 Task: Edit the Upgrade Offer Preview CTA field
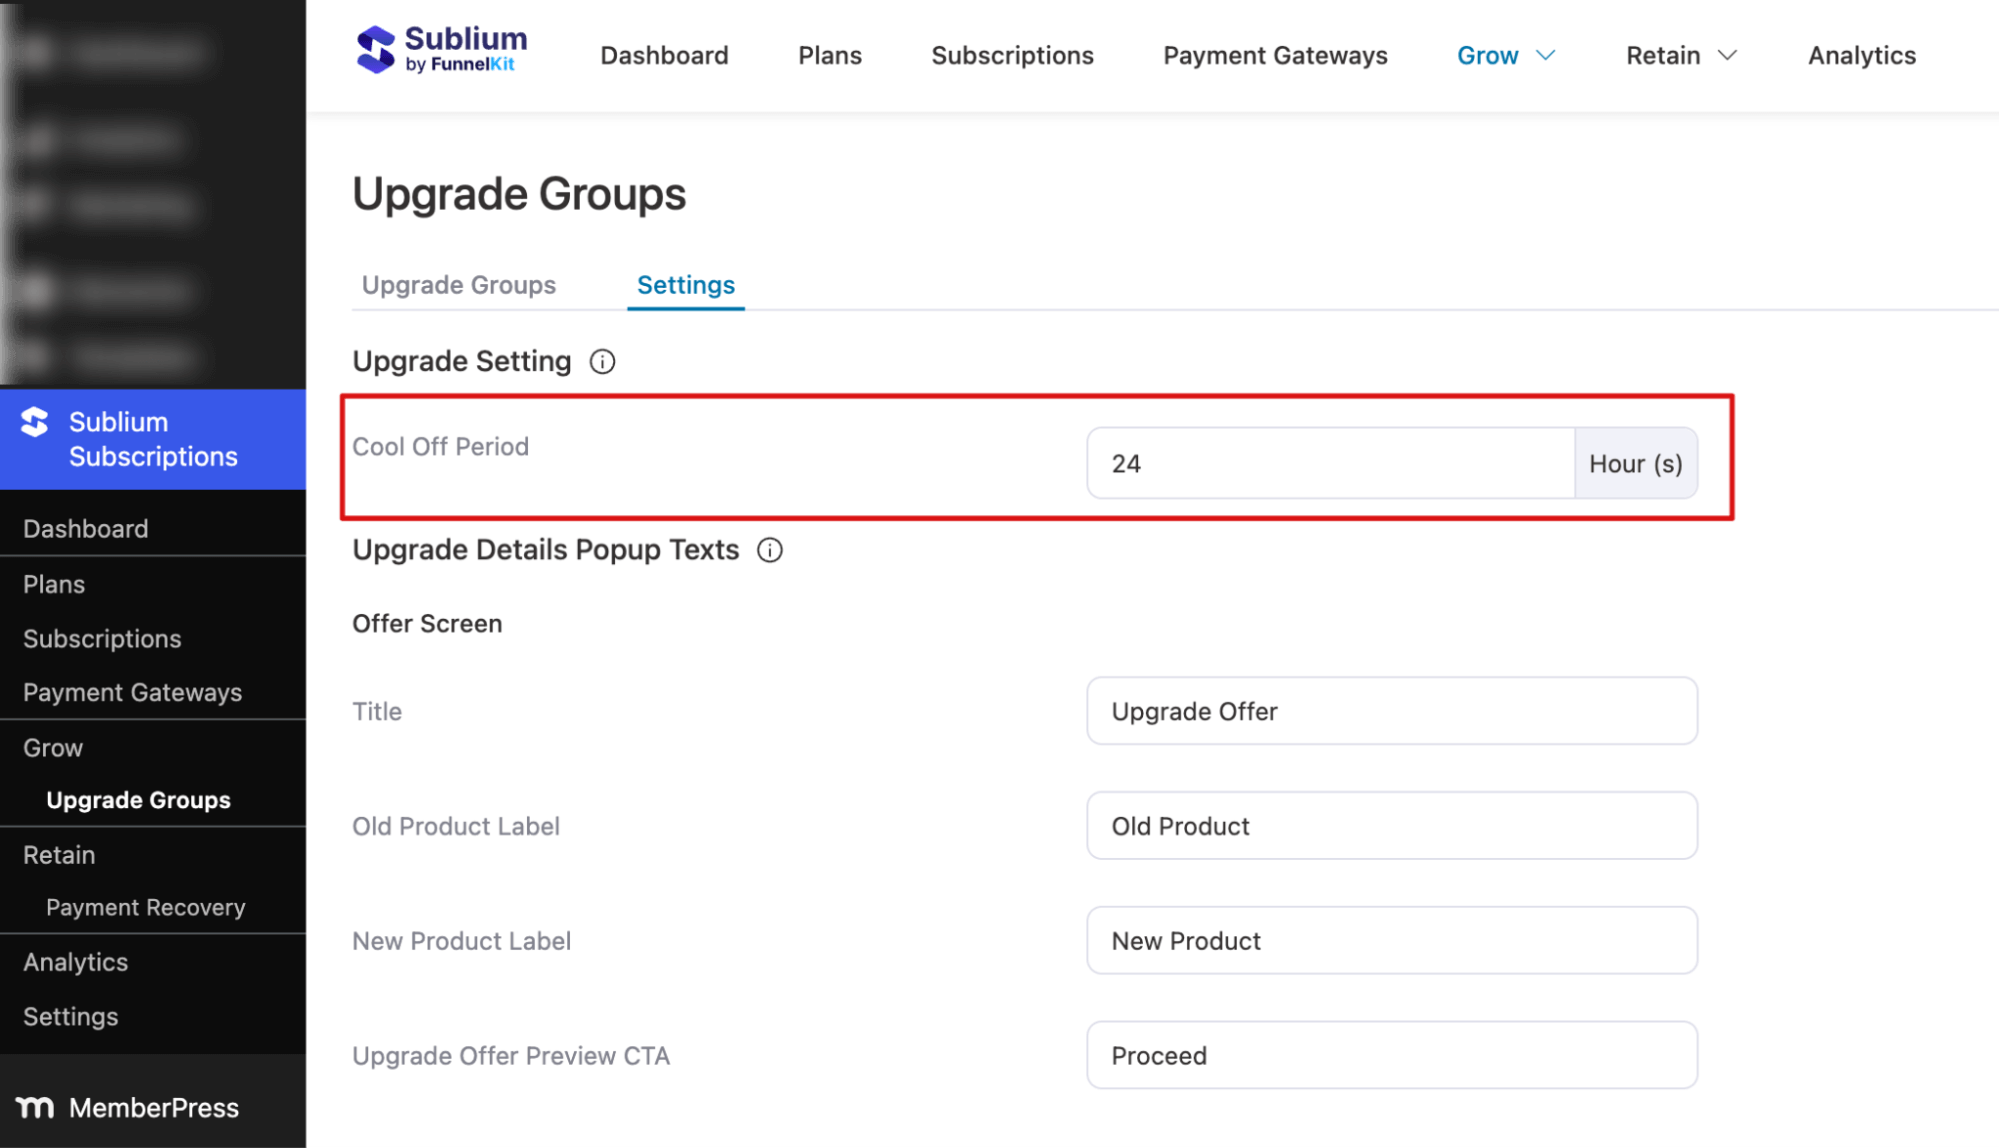point(1391,1056)
